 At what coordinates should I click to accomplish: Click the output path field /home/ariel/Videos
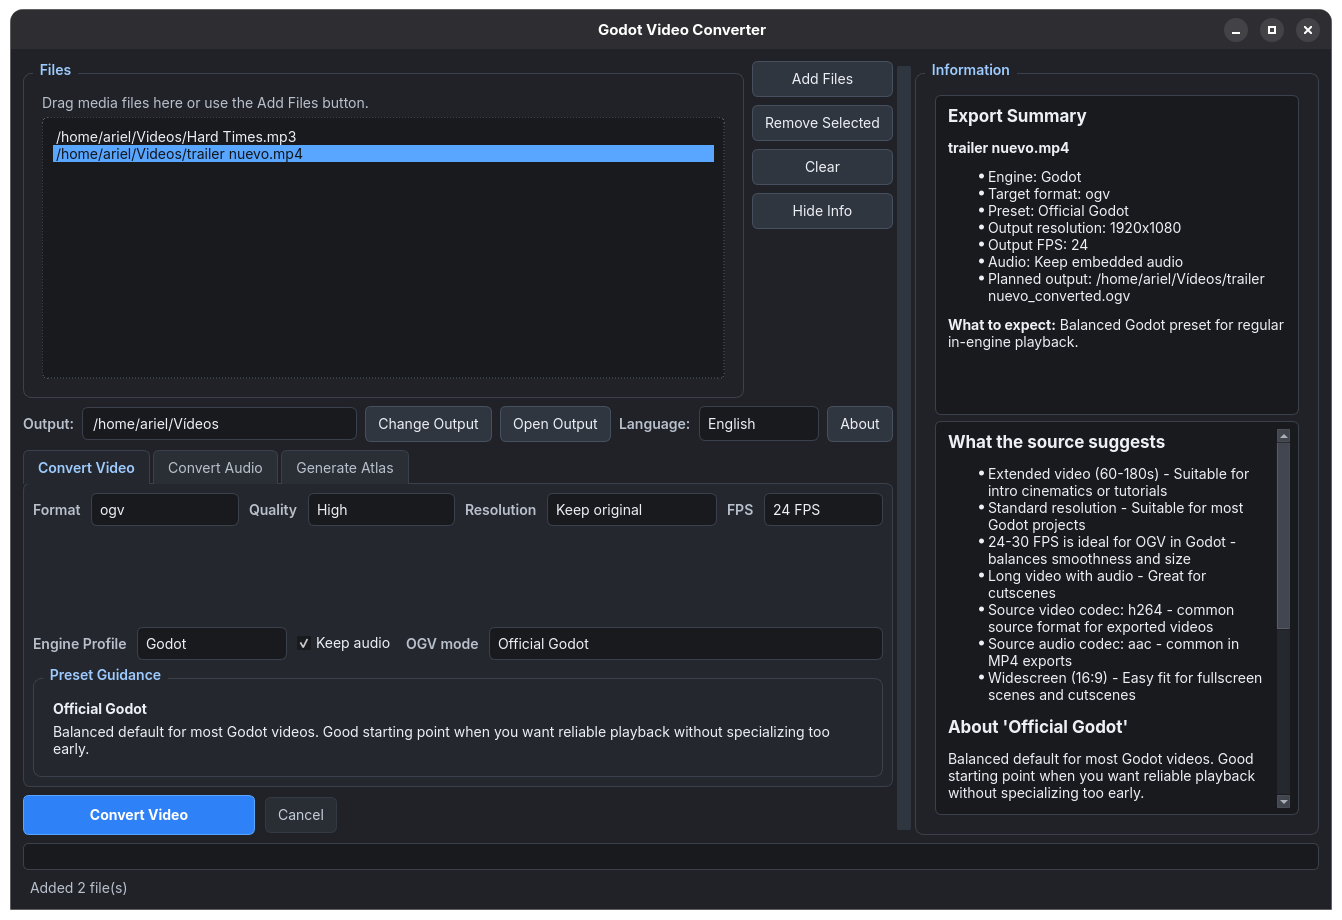click(x=219, y=424)
